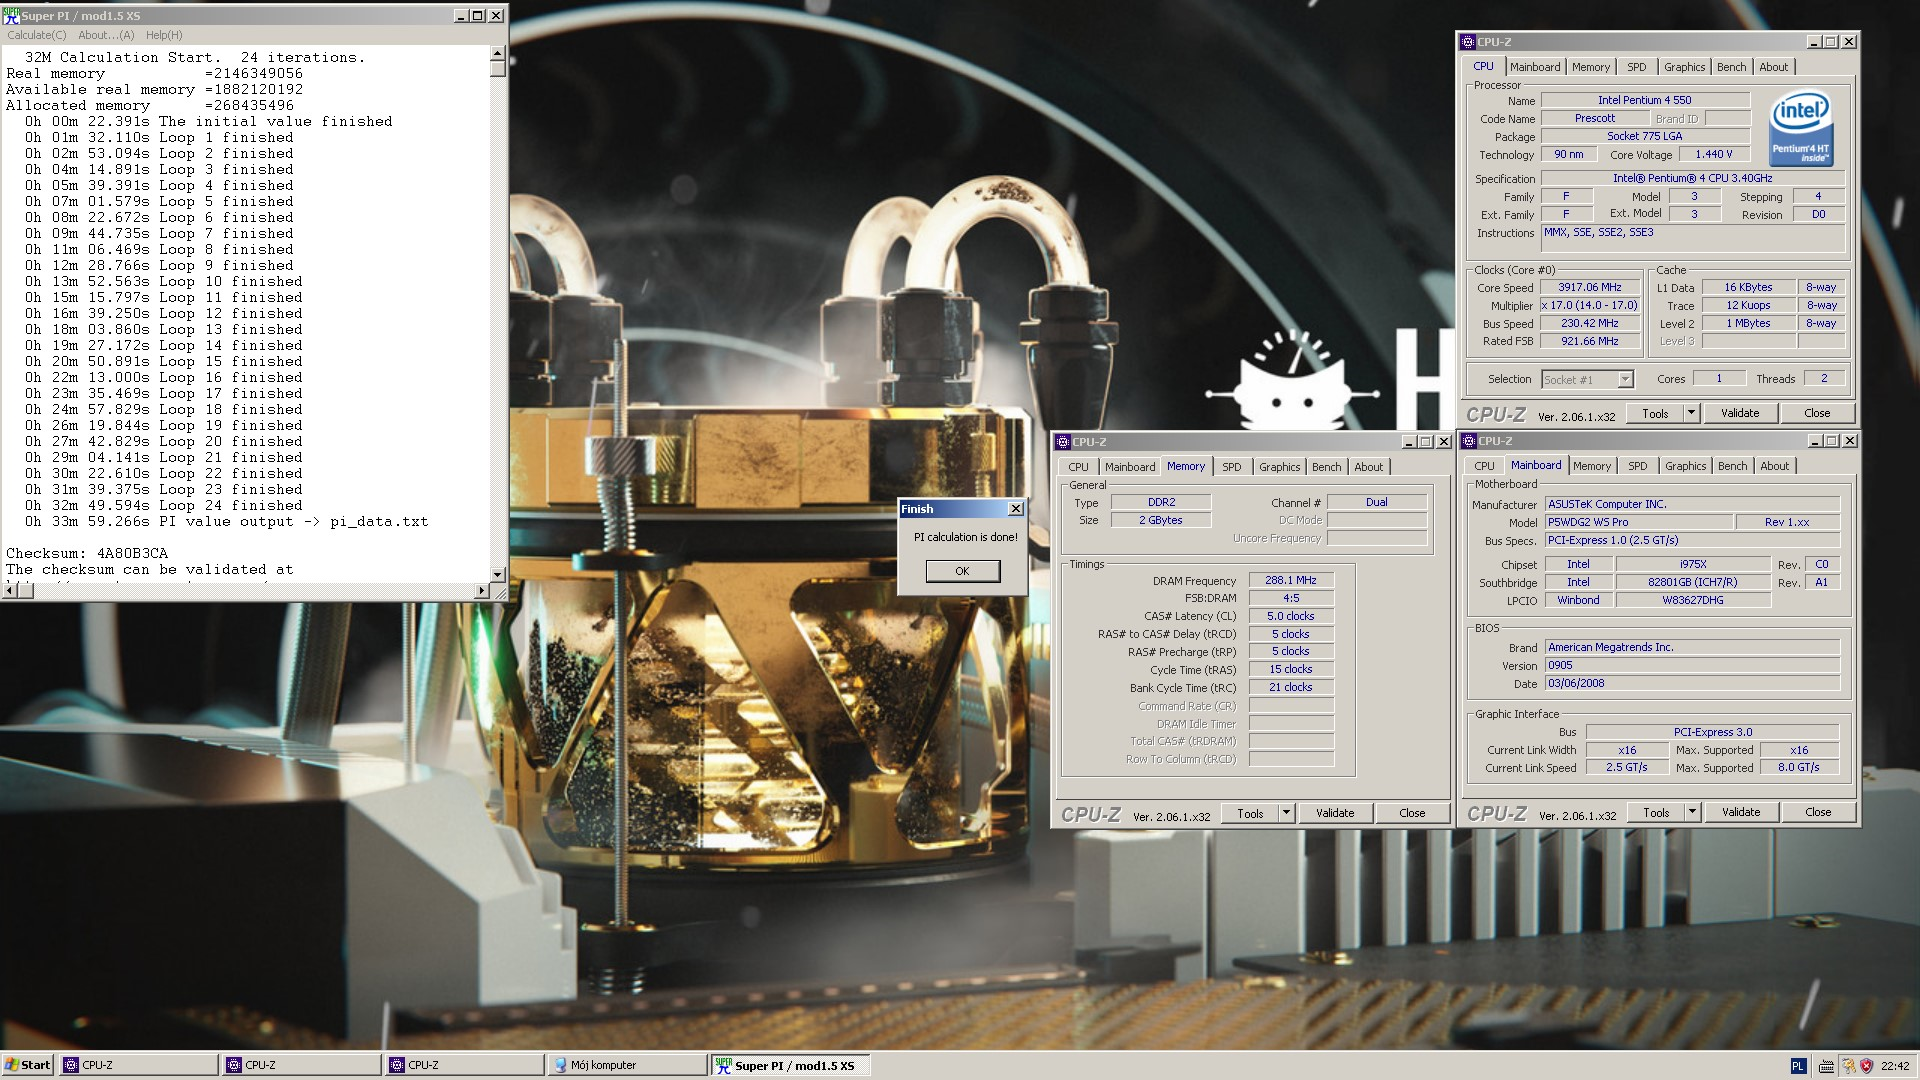Click the Close button in the CPU-Z Memory window
The image size is (1920, 1080).
(1412, 813)
